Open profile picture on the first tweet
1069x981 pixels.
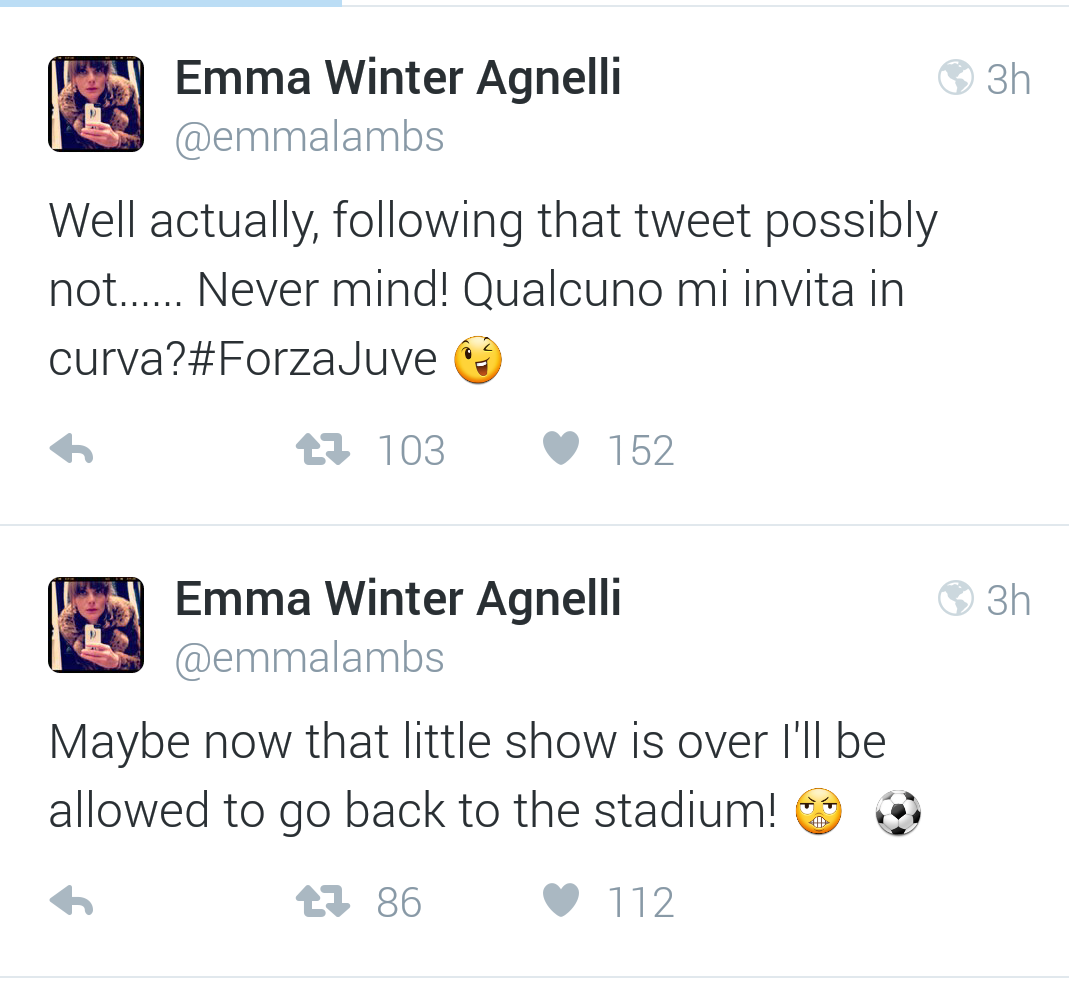(x=96, y=104)
